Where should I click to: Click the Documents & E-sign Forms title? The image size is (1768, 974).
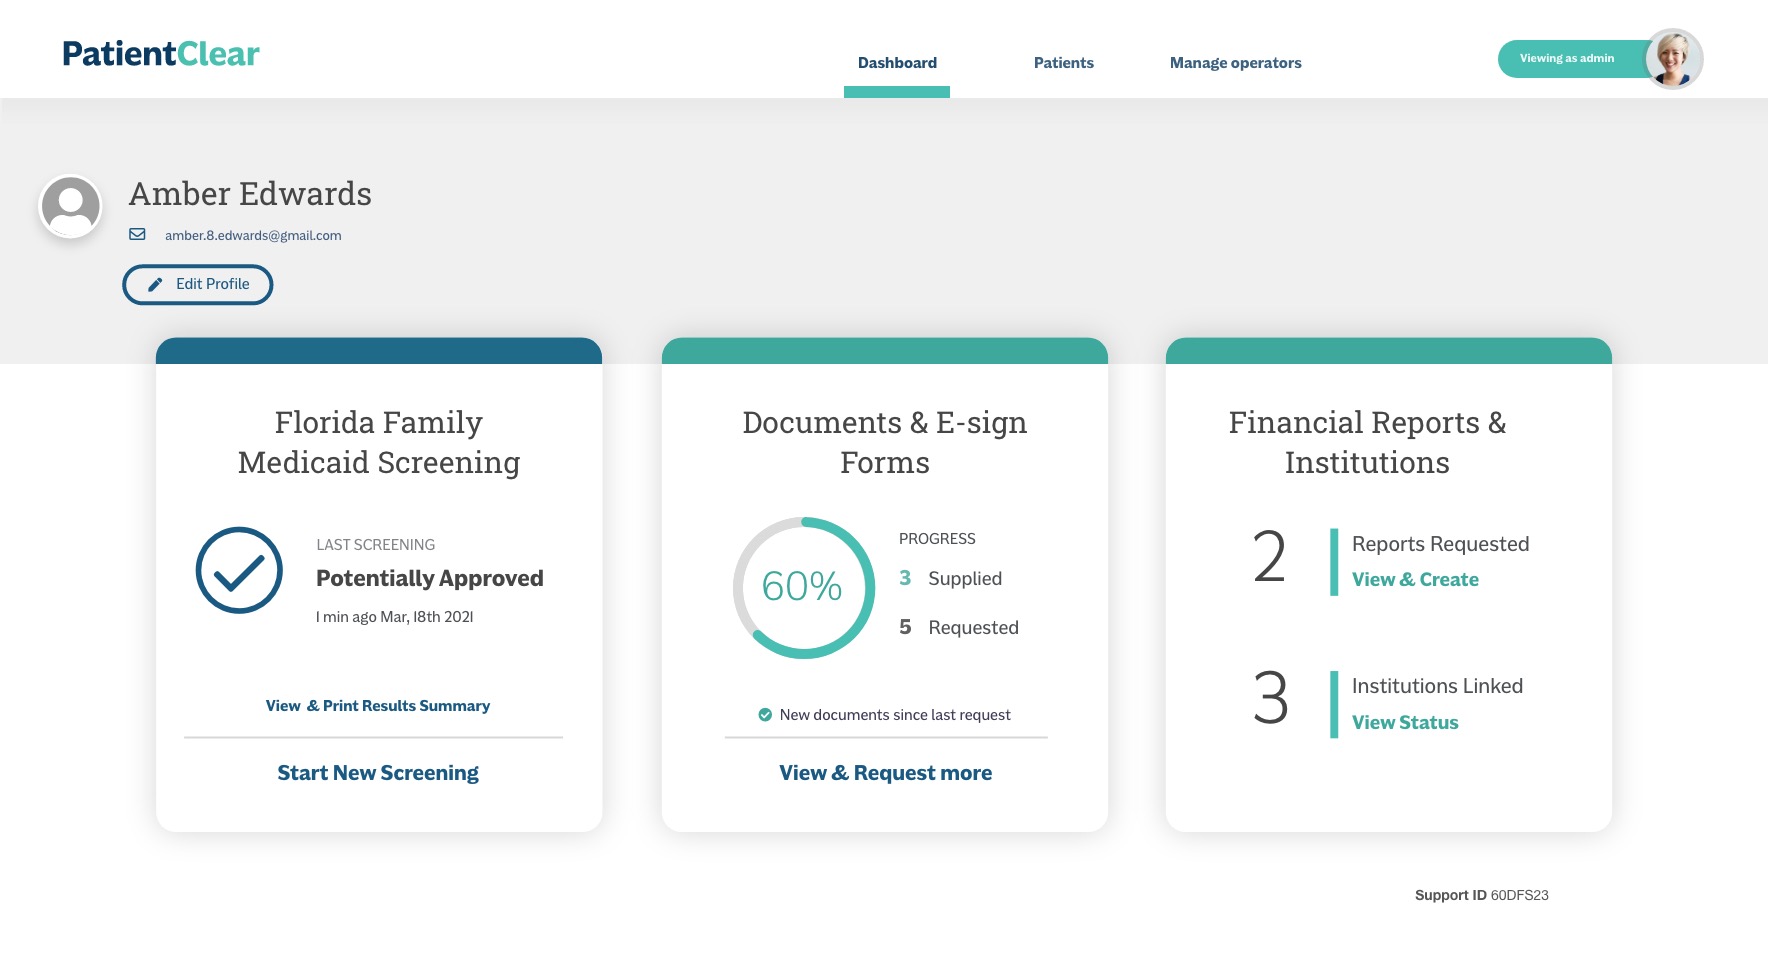[x=885, y=443]
